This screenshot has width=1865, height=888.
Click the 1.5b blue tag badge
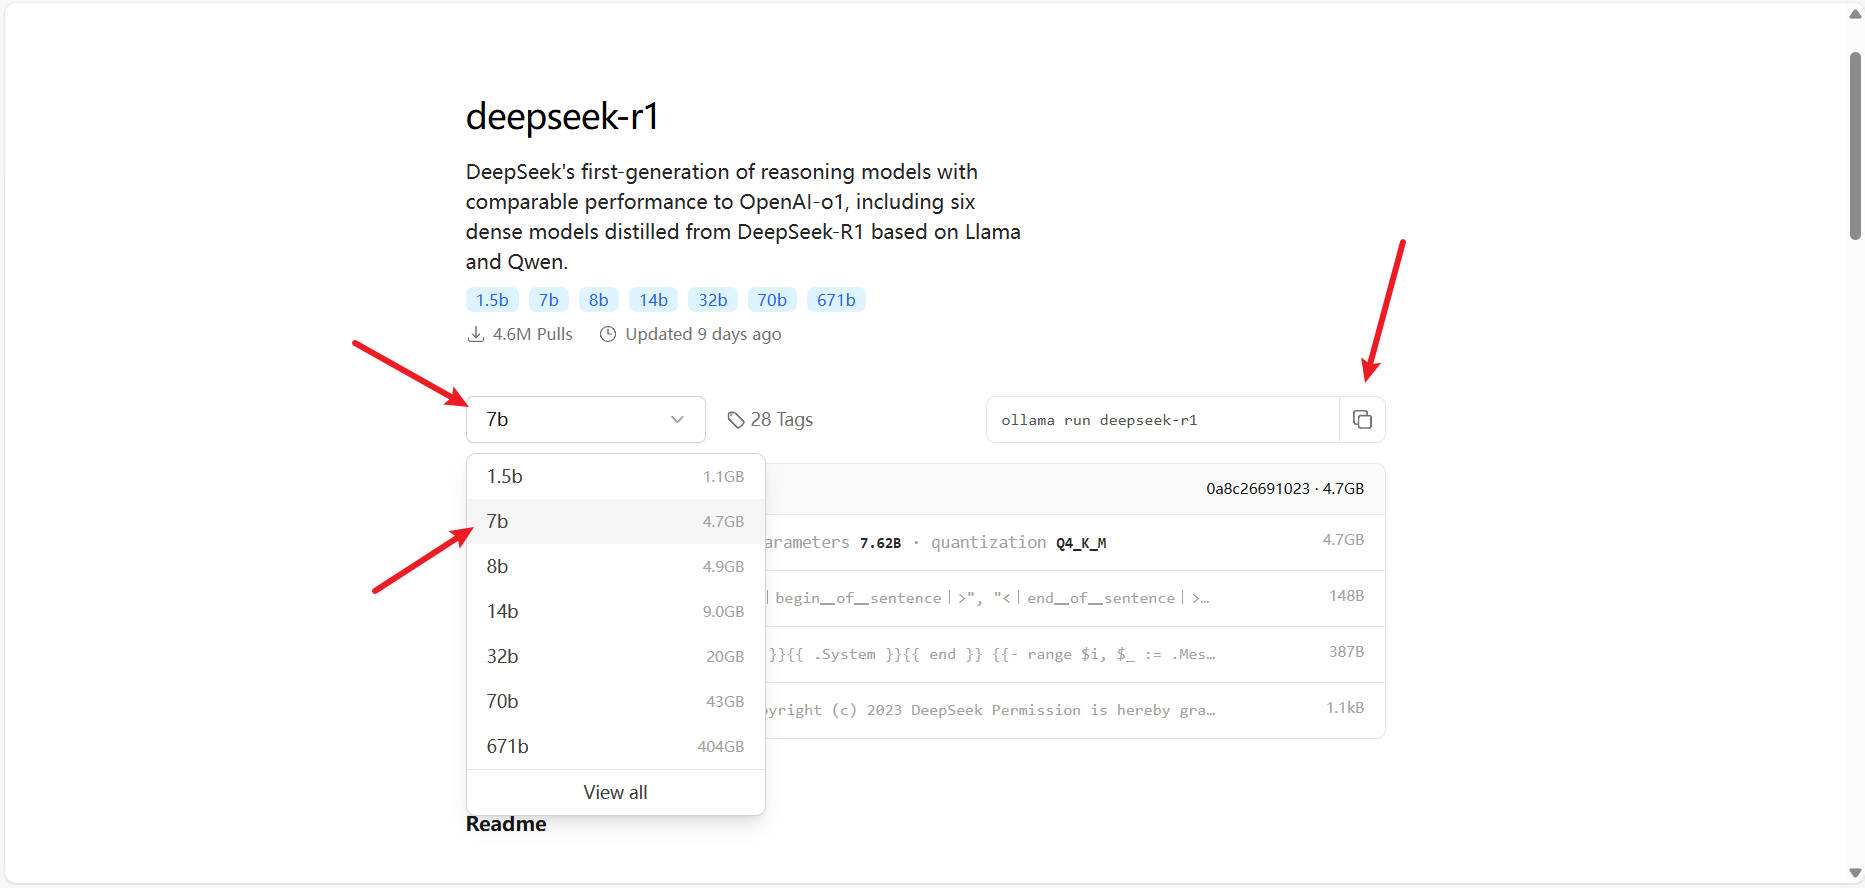492,300
